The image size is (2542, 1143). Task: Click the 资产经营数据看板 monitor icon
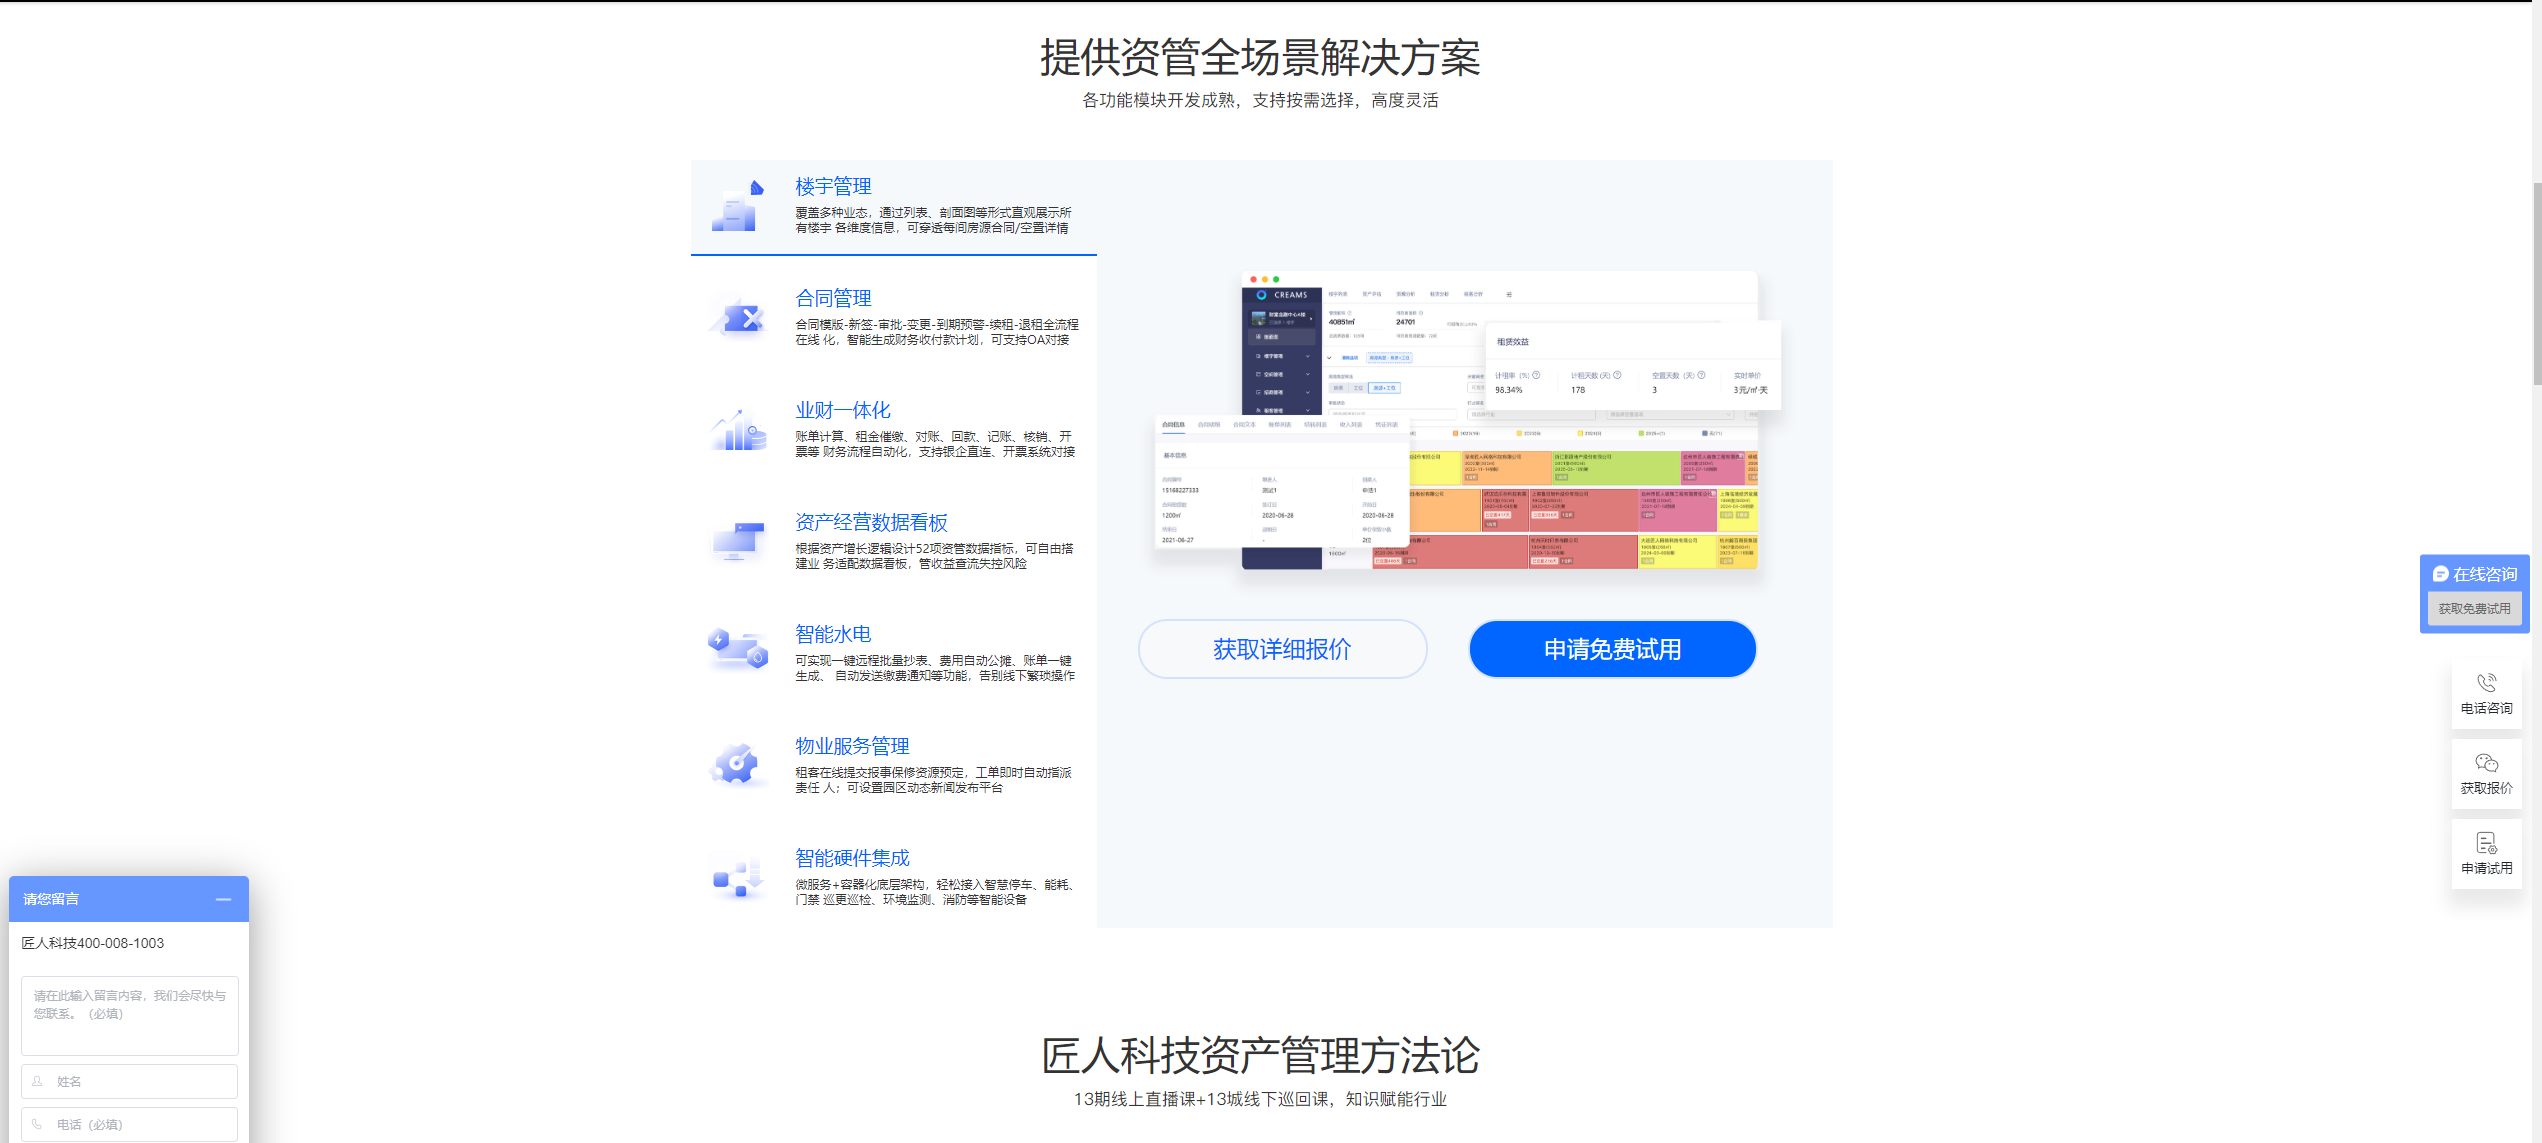(737, 542)
